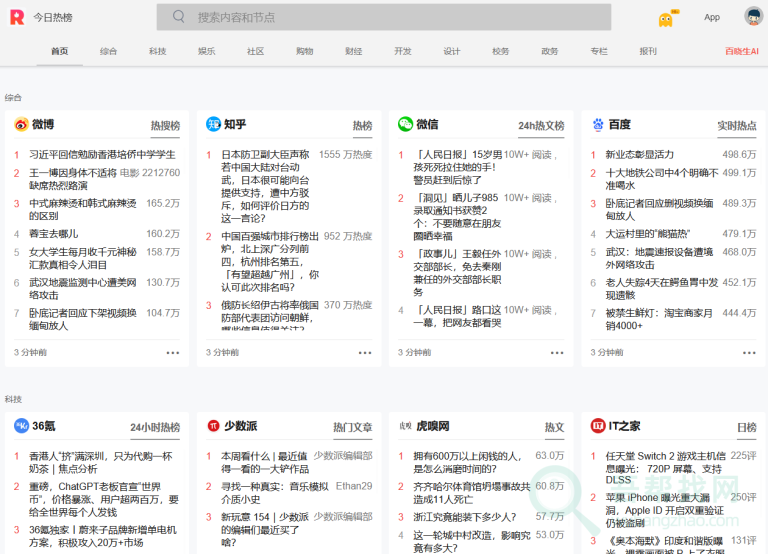Expand the Zhihu card more options
Screen dimensions: 768x554
click(x=365, y=353)
